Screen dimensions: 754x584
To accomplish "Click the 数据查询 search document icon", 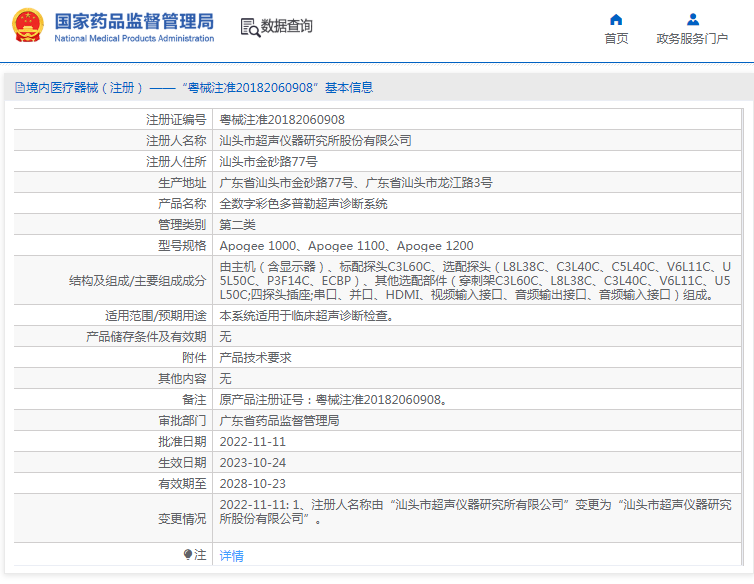I will 250,27.
